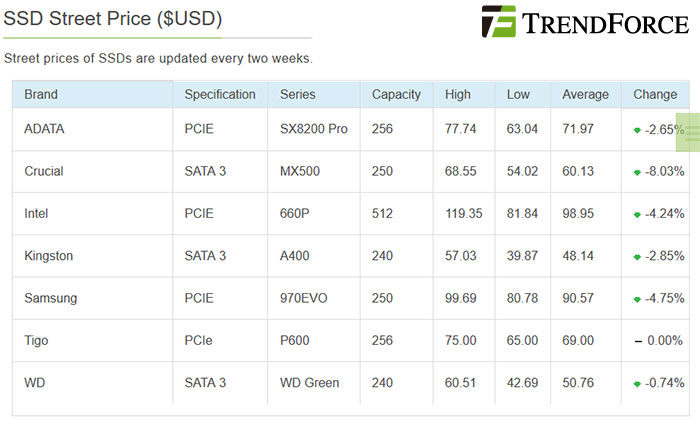The image size is (700, 424).
Task: Click the Specification column header
Action: point(220,94)
